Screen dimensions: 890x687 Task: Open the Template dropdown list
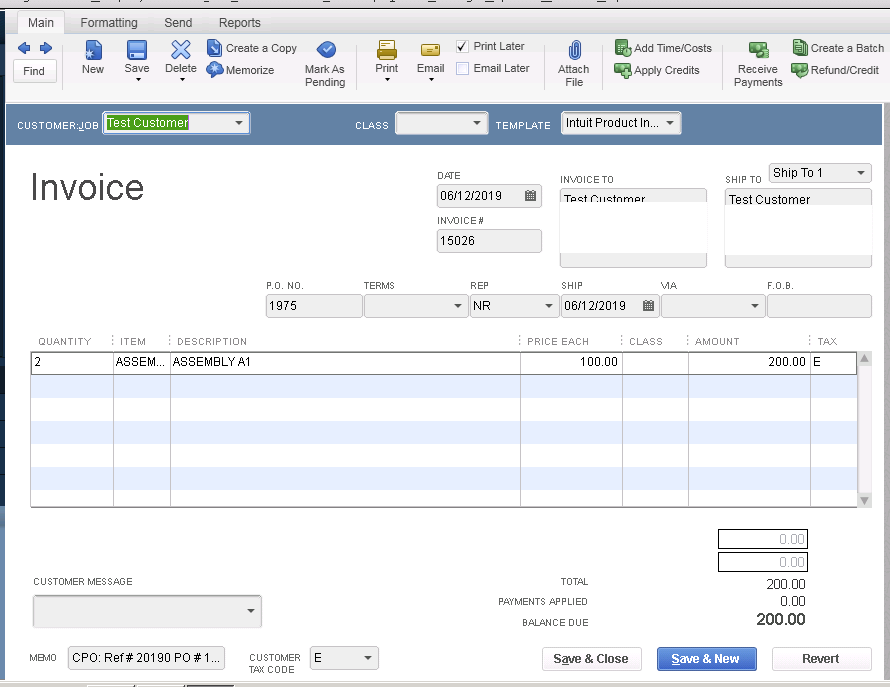(x=670, y=123)
